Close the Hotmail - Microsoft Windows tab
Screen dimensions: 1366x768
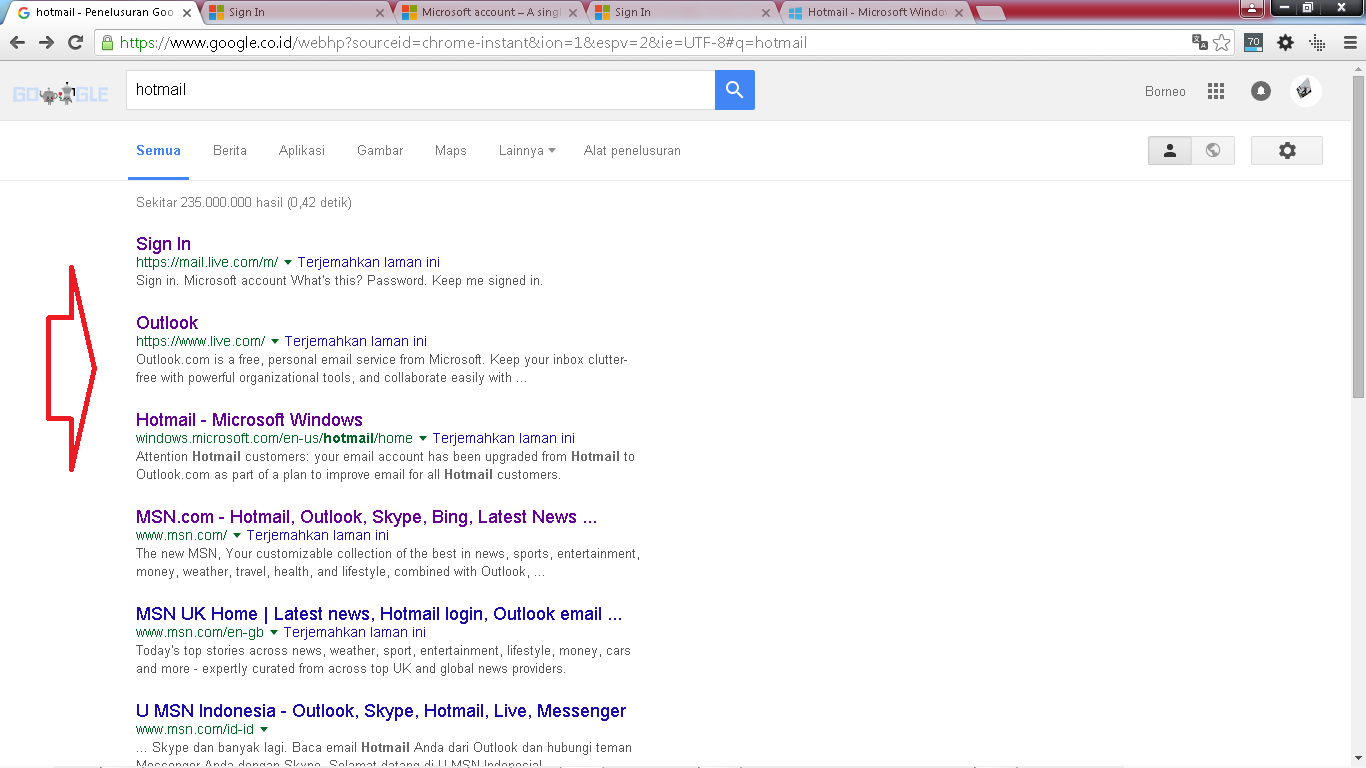click(x=959, y=13)
